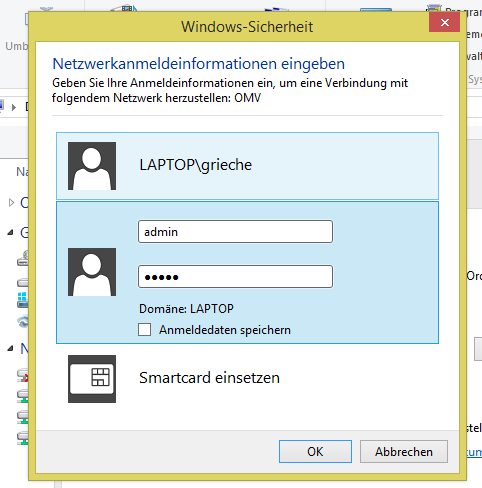This screenshot has height=488, width=482.
Task: Collapse the tree arrow near the G item in Explorer
Action: pyautogui.click(x=11, y=232)
